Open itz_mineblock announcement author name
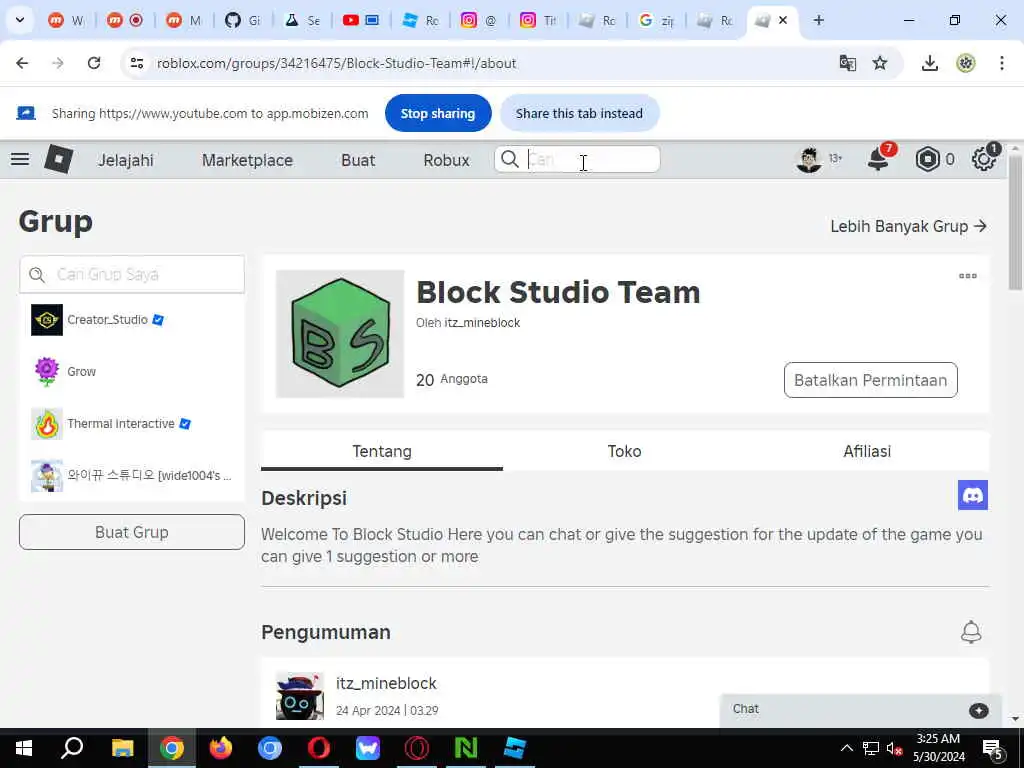Viewport: 1024px width, 768px height. [386, 683]
